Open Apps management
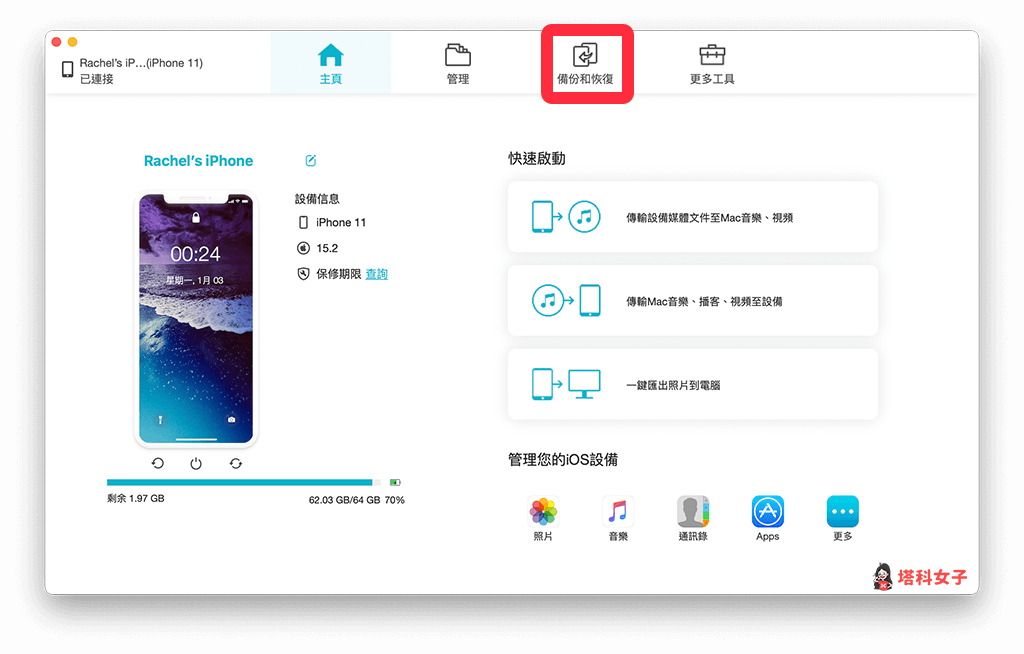This screenshot has height=654, width=1024. [768, 519]
